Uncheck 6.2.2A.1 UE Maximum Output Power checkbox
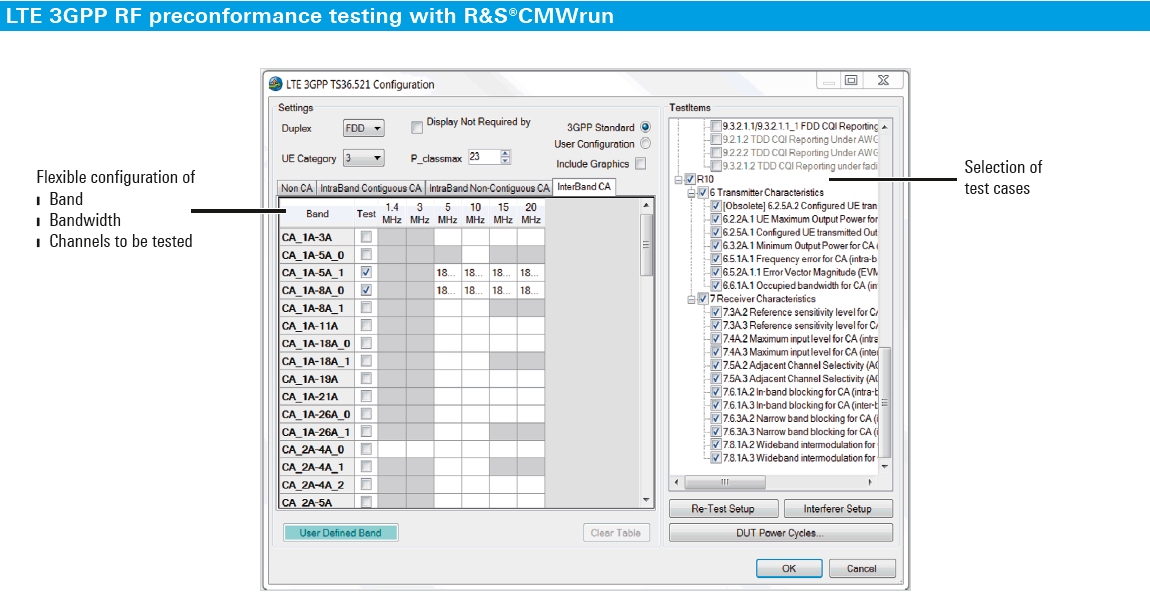Image resolution: width=1150 pixels, height=615 pixels. [x=716, y=219]
